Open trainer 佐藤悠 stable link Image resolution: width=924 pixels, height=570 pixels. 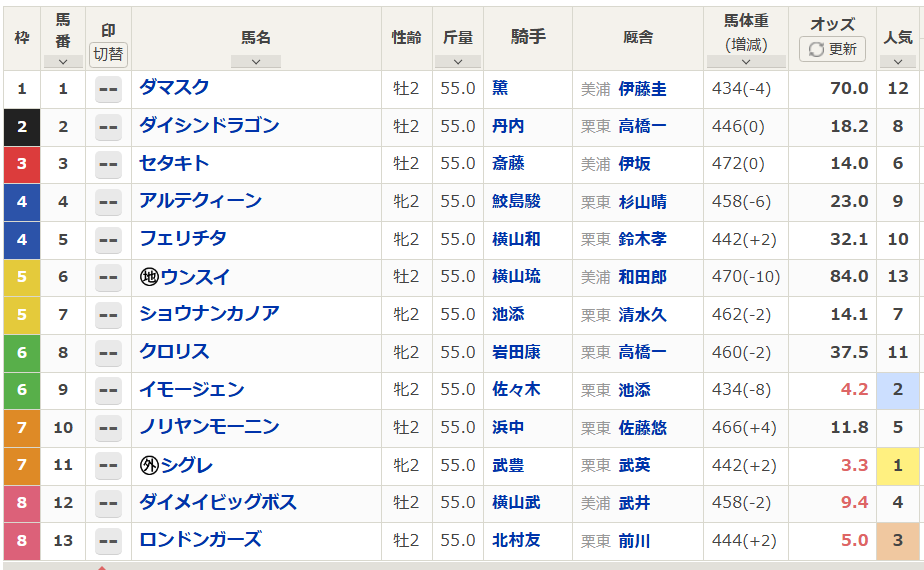[642, 427]
